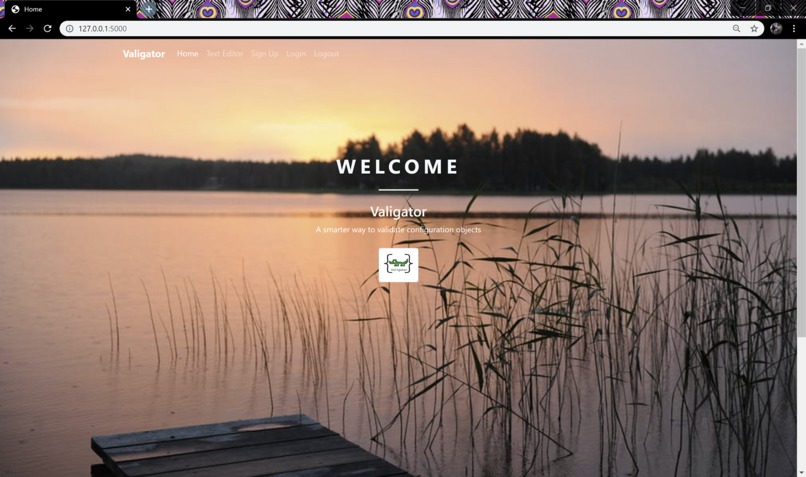
Task: Open the Home nav link
Action: tap(188, 53)
